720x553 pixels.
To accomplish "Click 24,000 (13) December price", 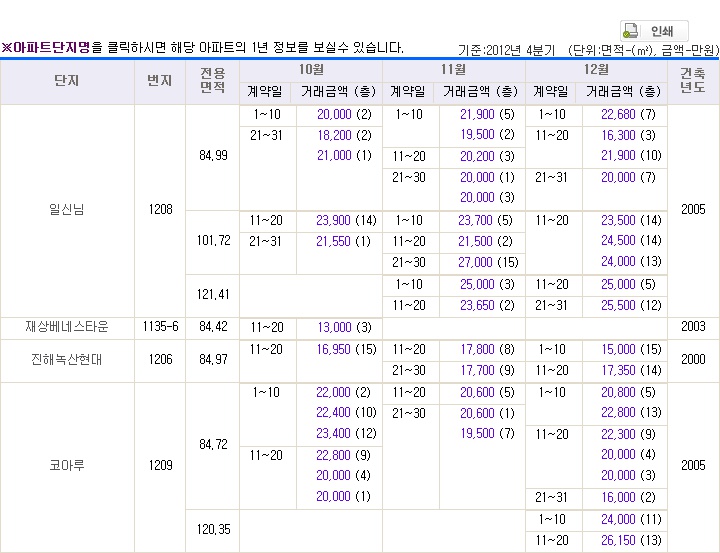I will [x=631, y=261].
